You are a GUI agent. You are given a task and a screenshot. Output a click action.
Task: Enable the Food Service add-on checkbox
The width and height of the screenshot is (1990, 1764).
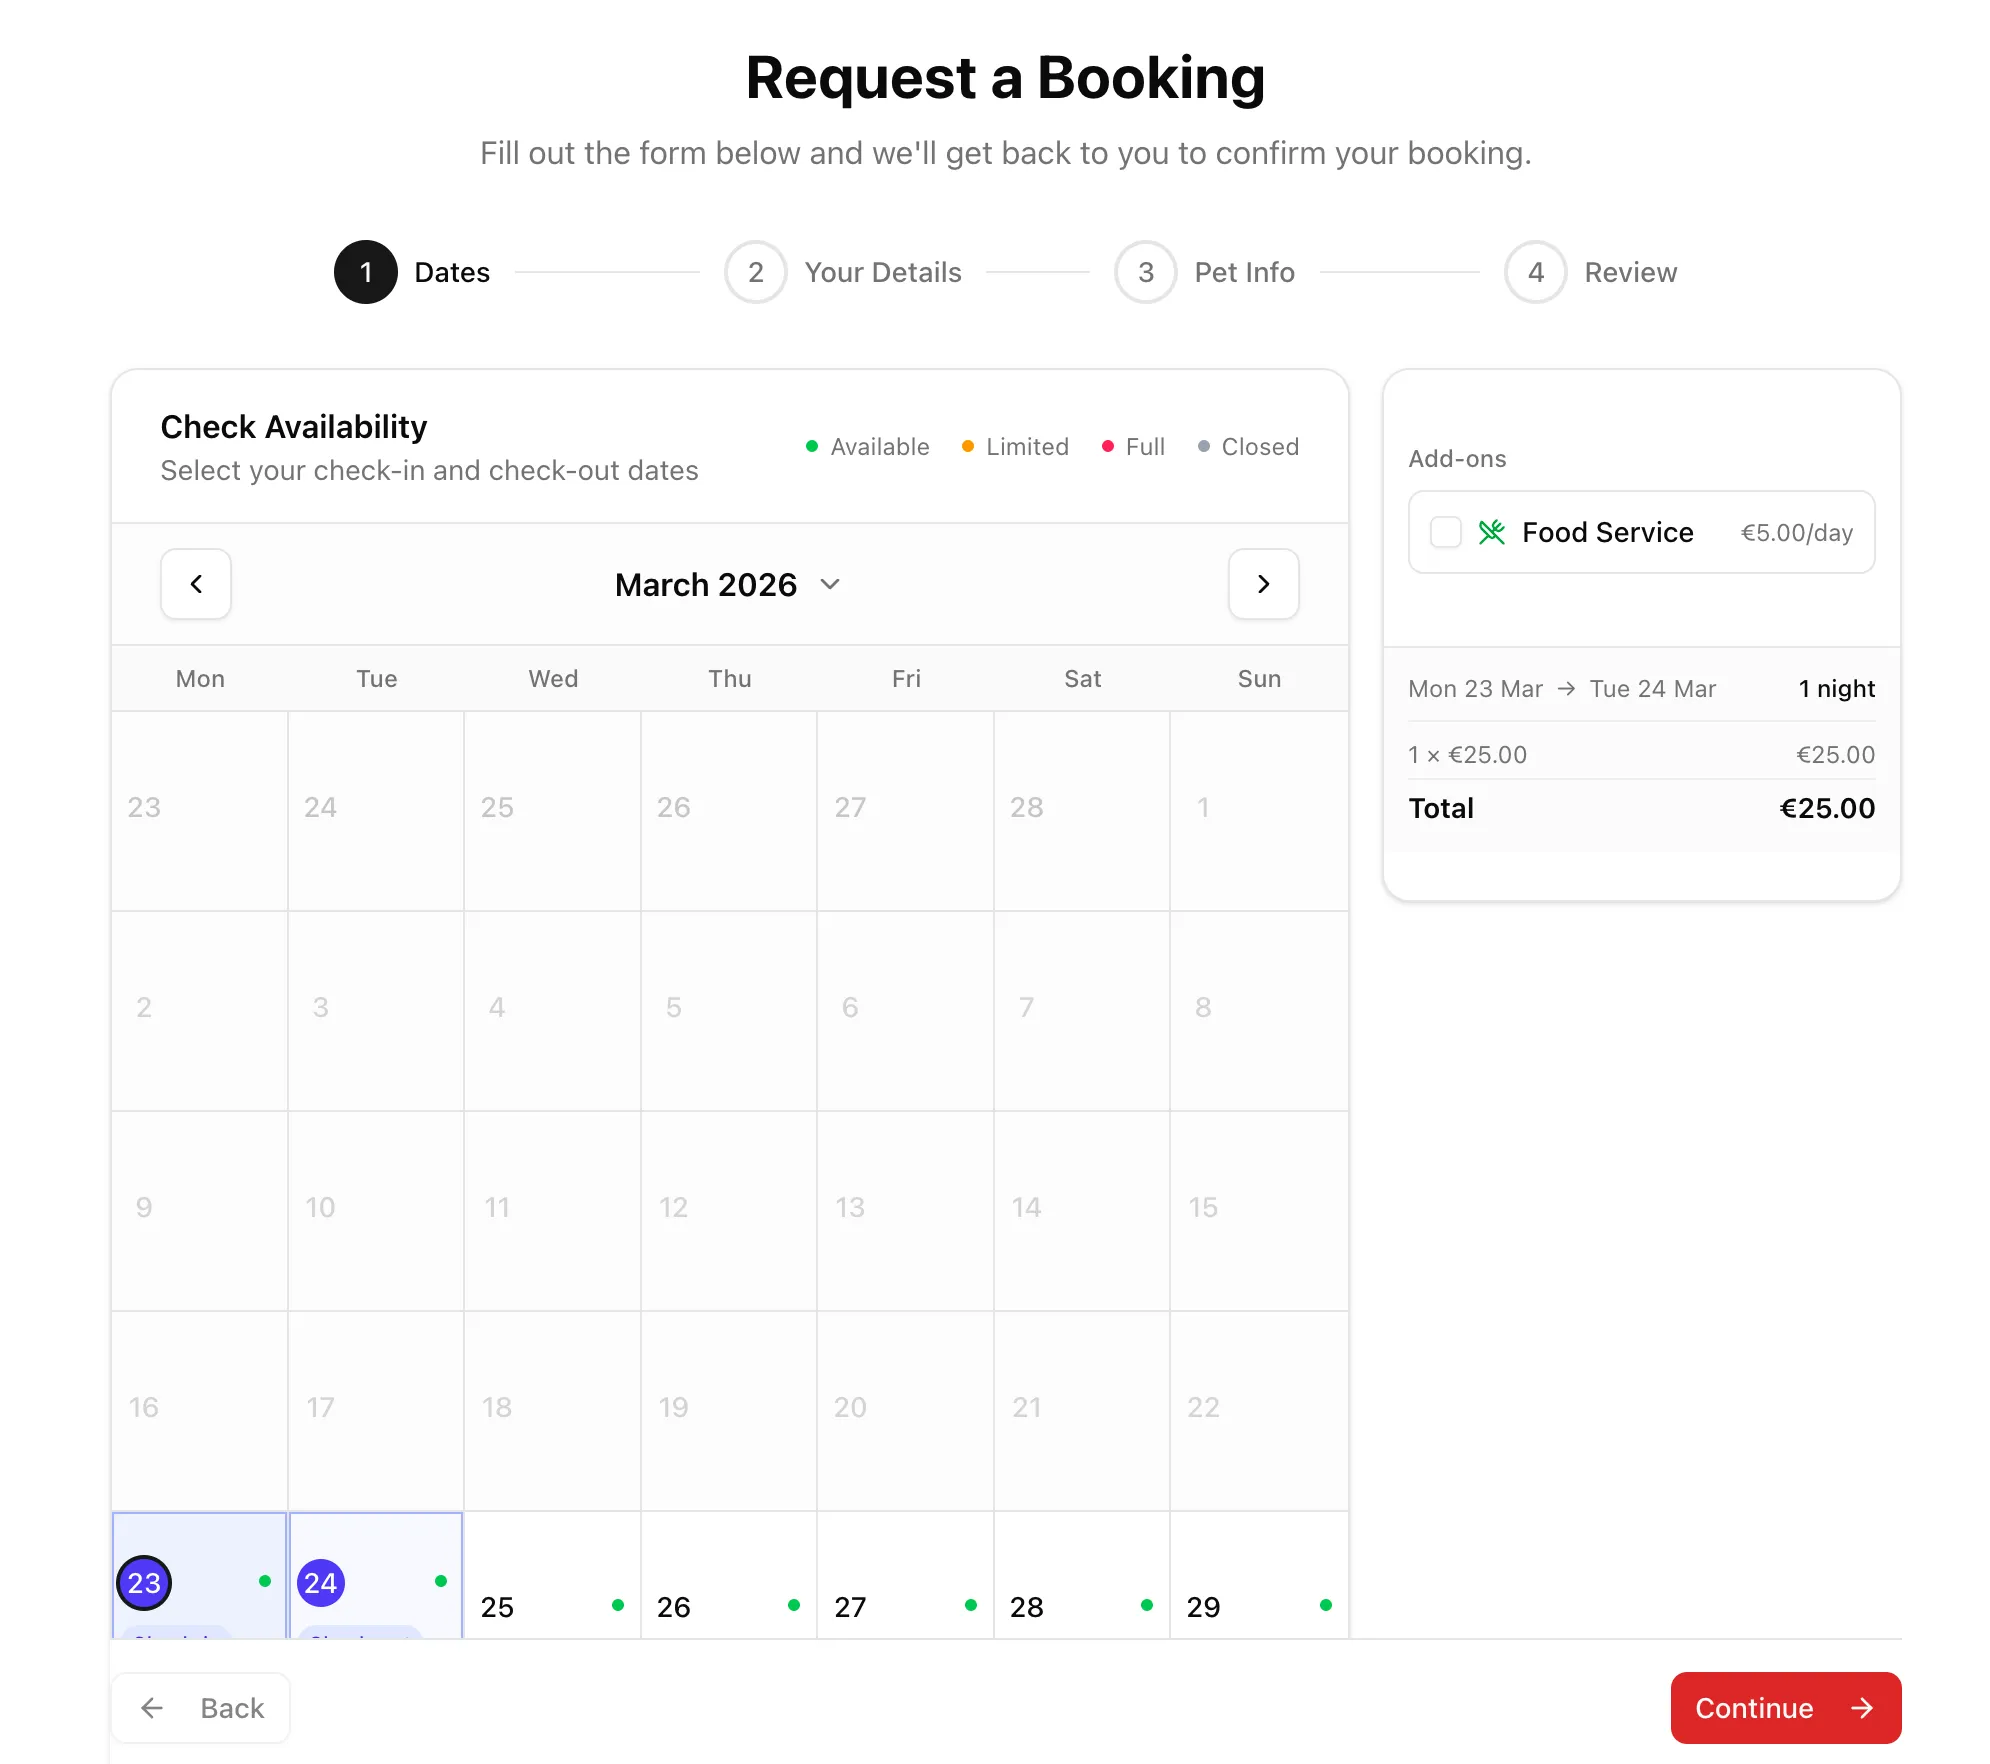pos(1445,532)
